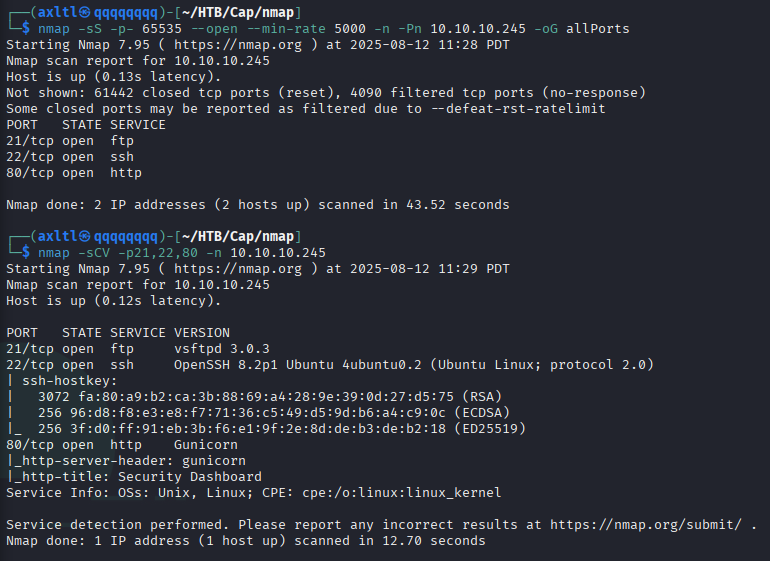
Task: Click the 21/tcp vsftpd 3.0.3 version text
Action: (221, 349)
